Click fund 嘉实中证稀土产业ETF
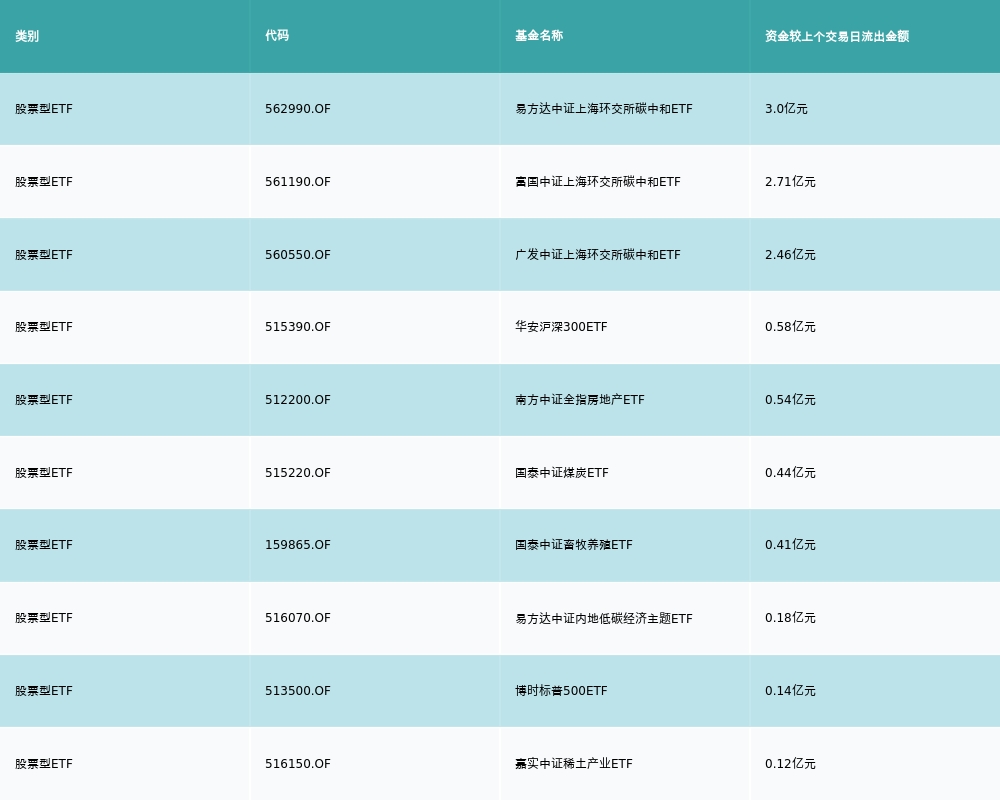This screenshot has width=1000, height=800. click(x=574, y=764)
